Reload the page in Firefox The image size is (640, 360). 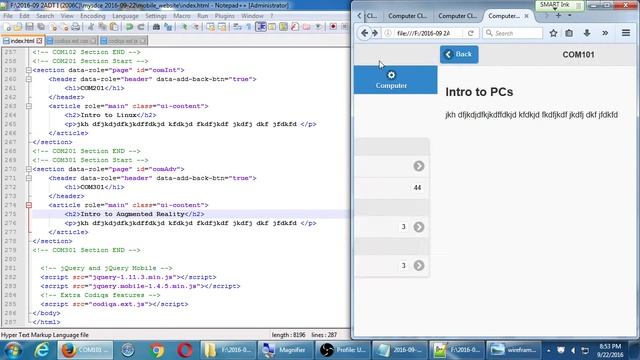[471, 33]
